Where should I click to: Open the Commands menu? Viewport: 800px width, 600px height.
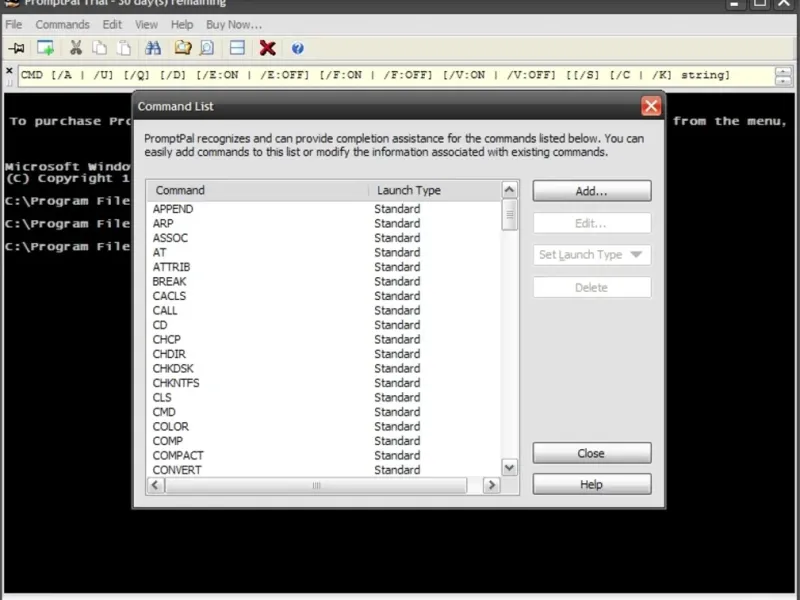click(x=62, y=24)
